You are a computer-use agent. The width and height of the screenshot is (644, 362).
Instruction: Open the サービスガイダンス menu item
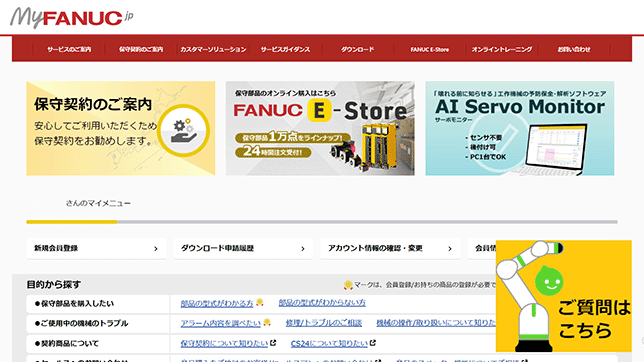(285, 49)
